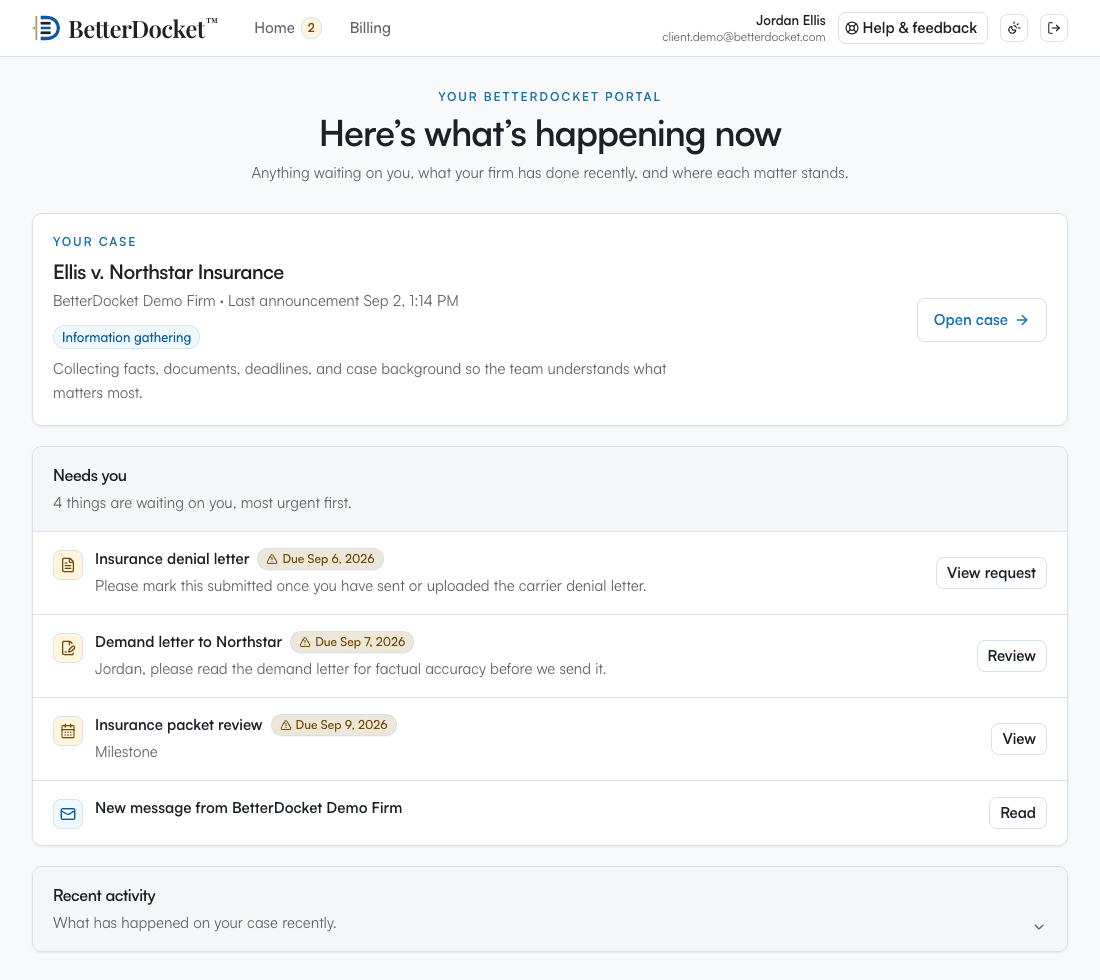Click the Recent activity heading
This screenshot has width=1100, height=980.
coord(105,896)
